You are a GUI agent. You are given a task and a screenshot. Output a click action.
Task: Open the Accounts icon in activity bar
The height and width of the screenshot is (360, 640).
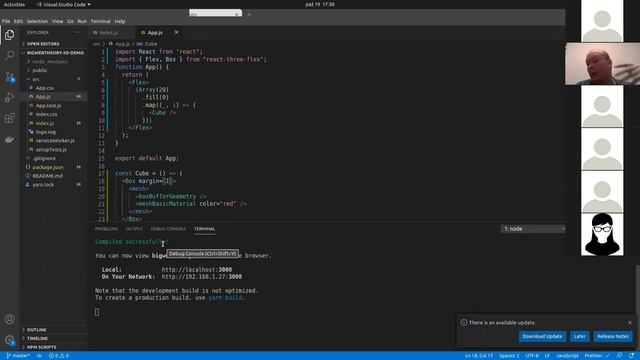pos(9,319)
